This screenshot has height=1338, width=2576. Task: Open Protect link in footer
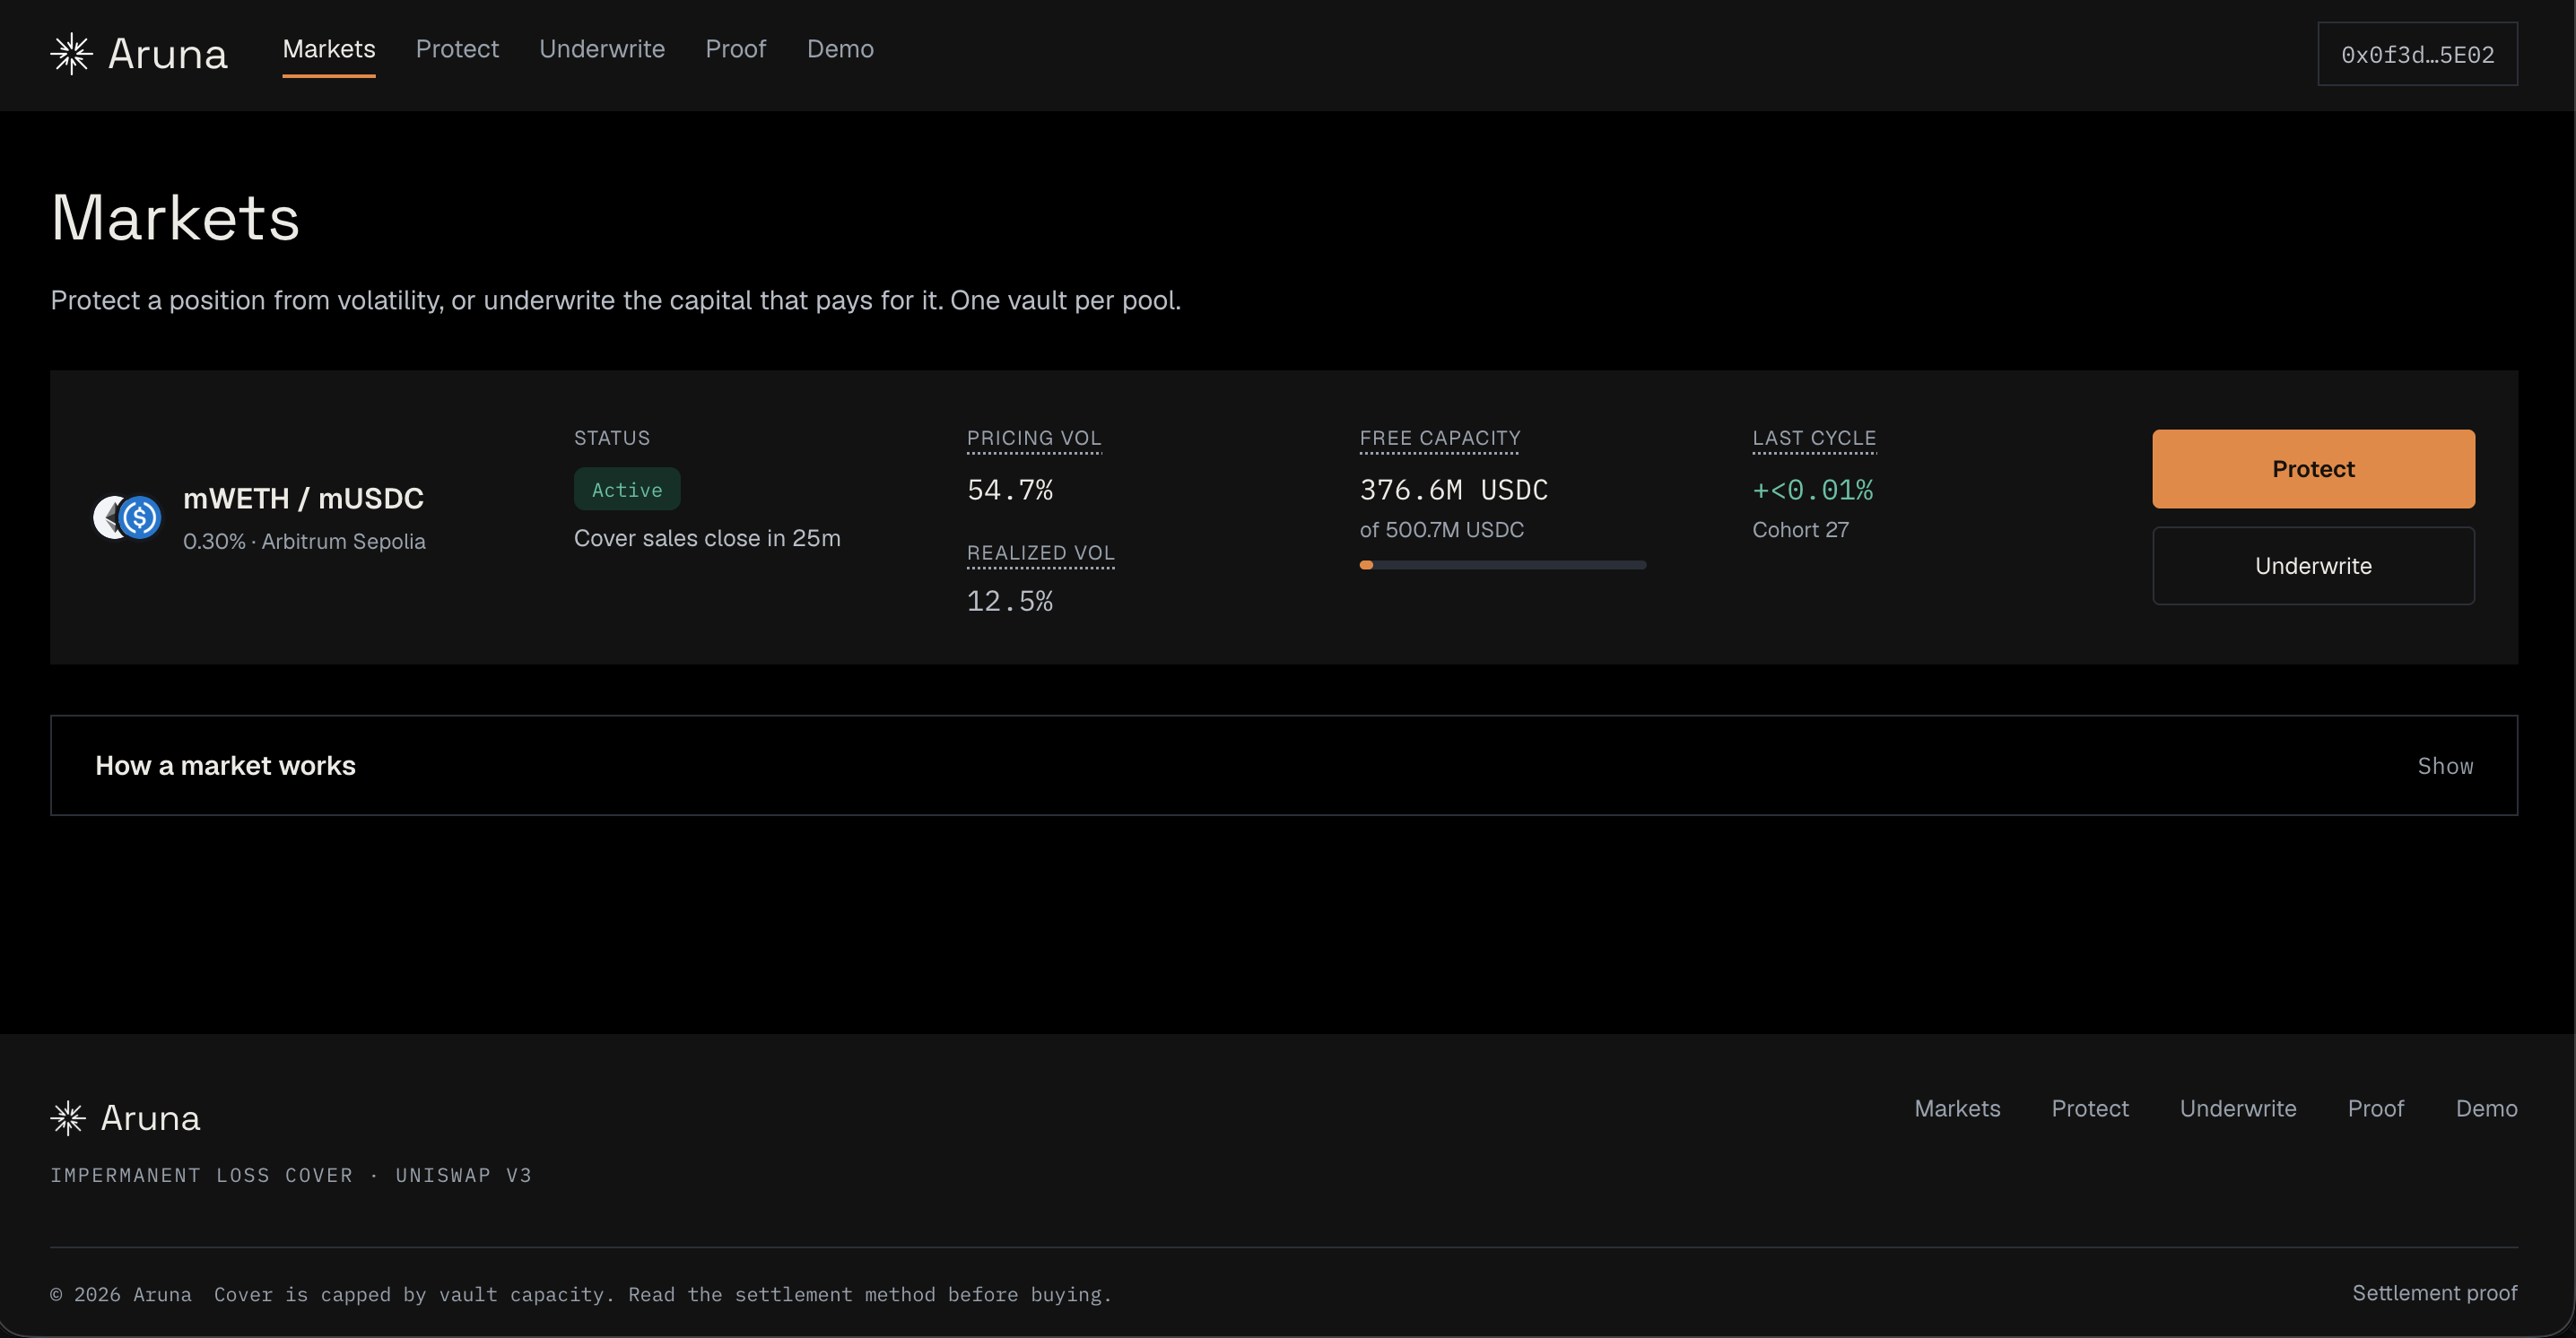(x=2090, y=1108)
